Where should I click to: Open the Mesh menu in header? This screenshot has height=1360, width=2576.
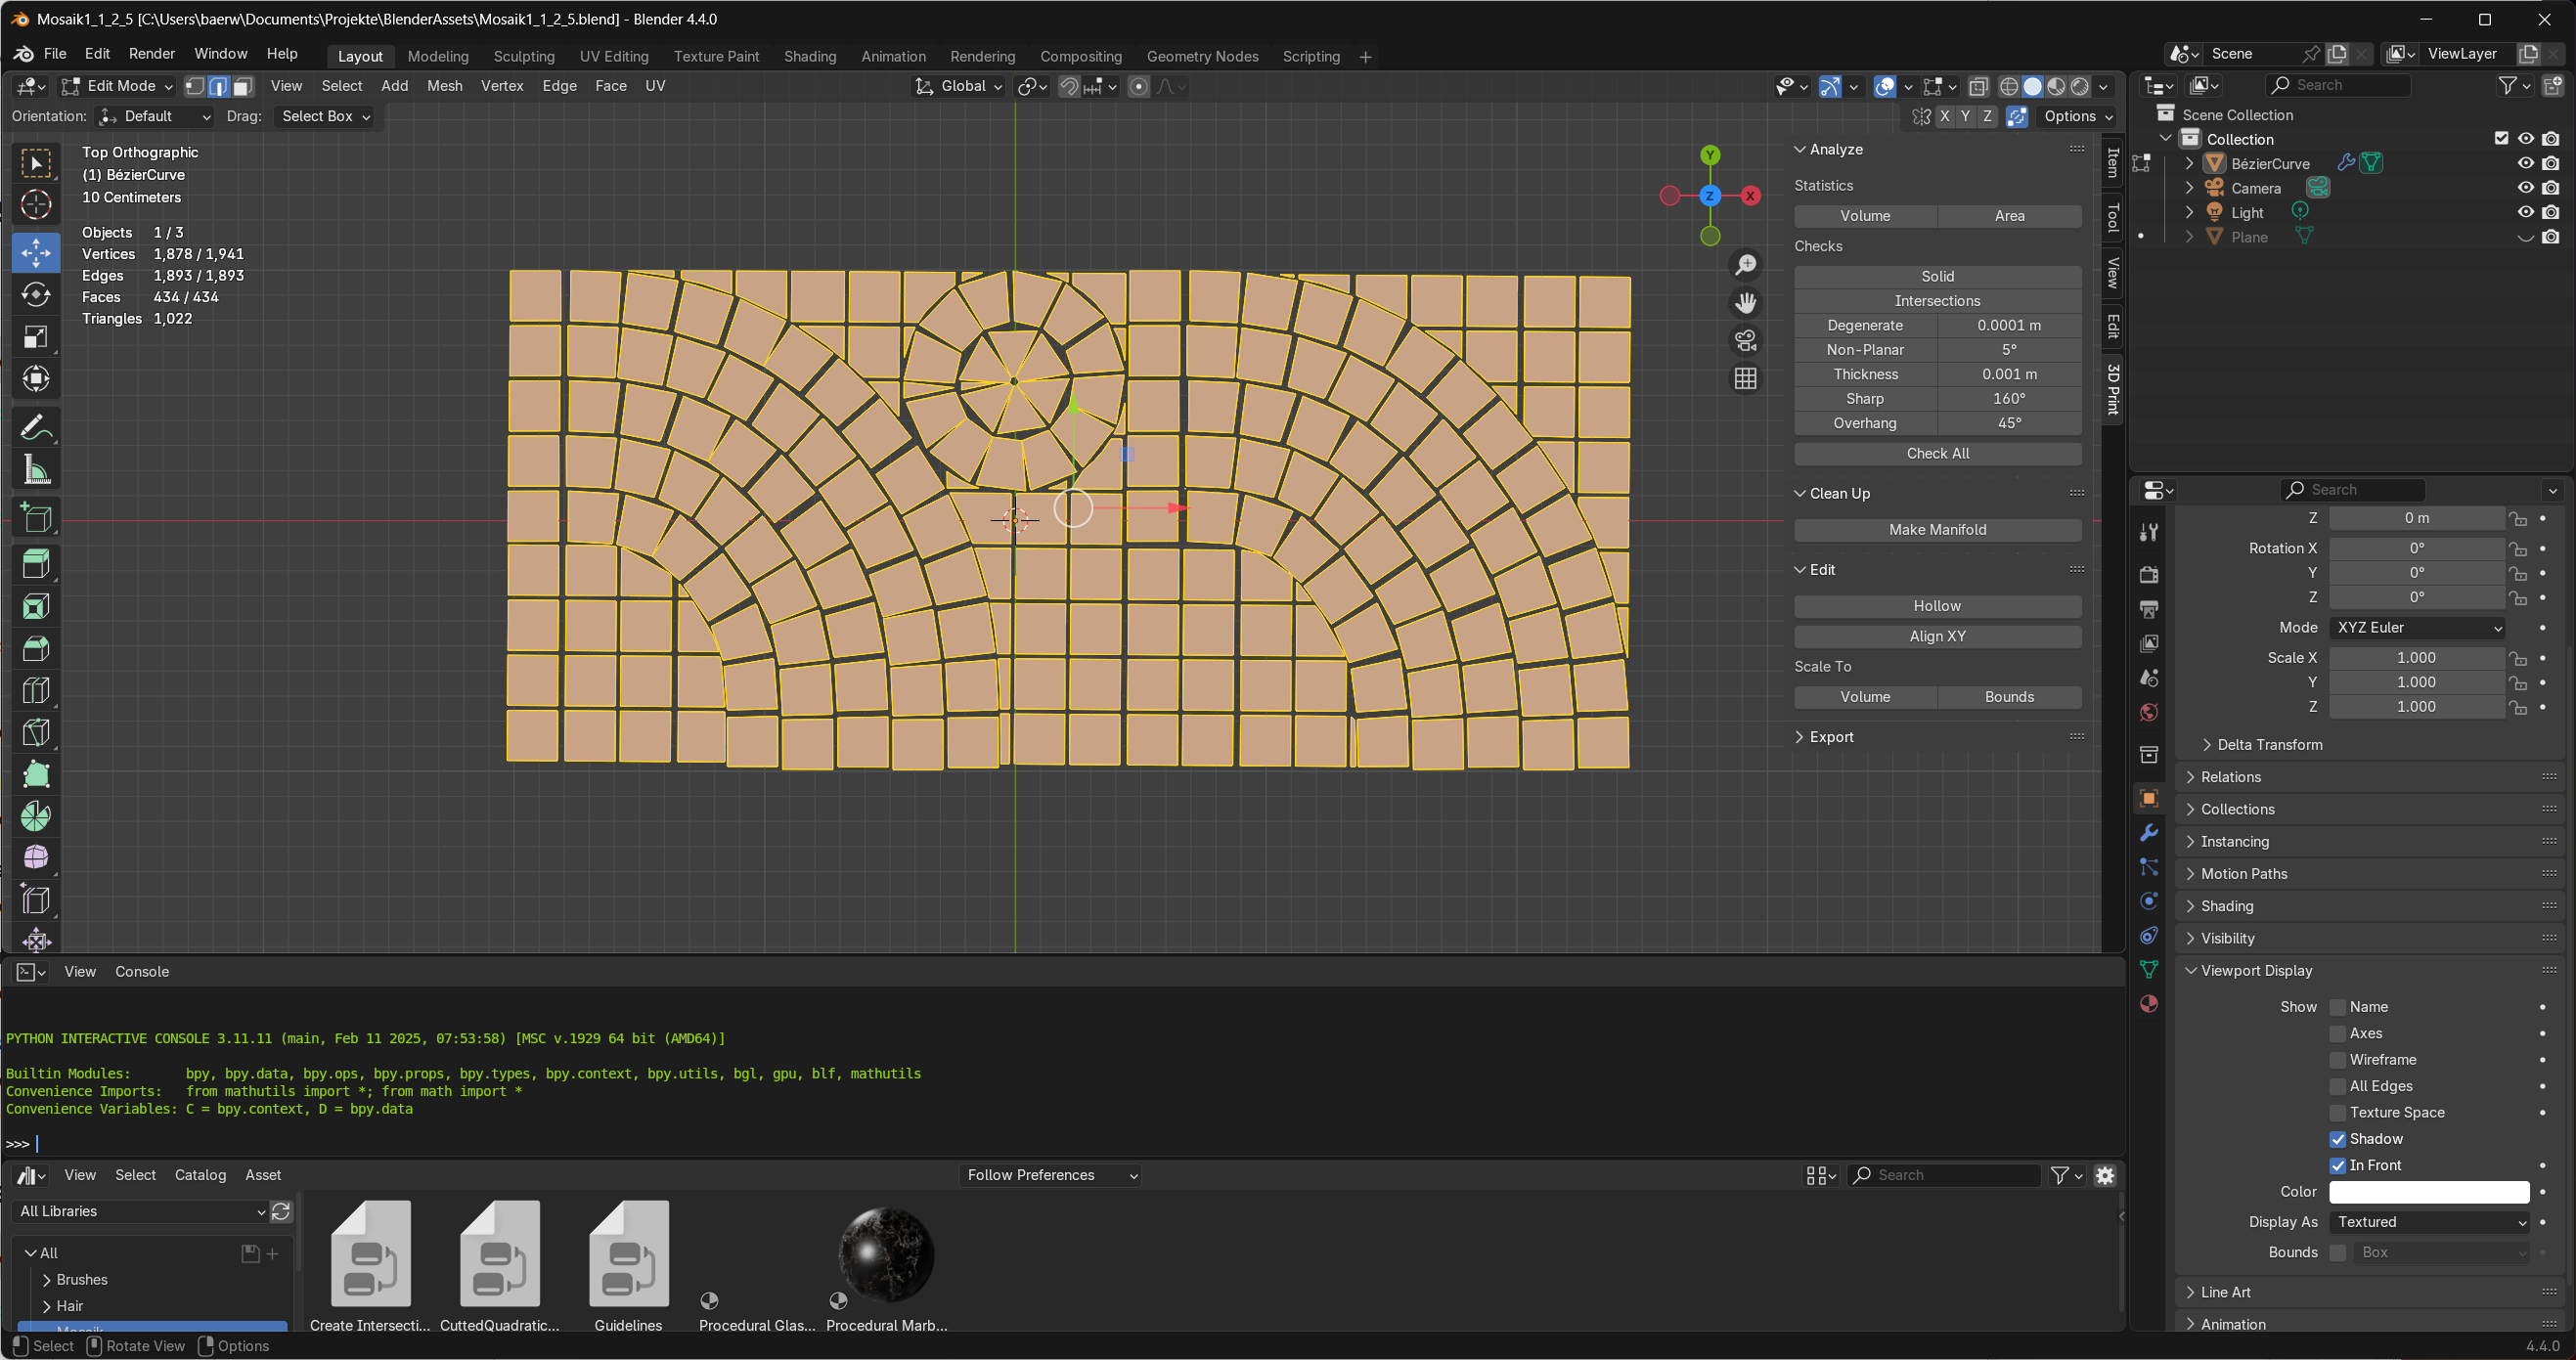(444, 86)
